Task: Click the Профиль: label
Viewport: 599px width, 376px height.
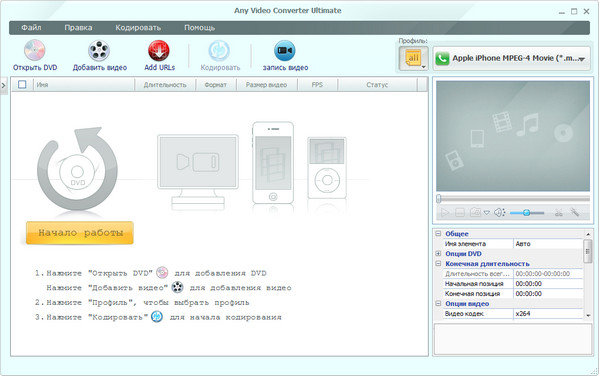Action: [413, 41]
